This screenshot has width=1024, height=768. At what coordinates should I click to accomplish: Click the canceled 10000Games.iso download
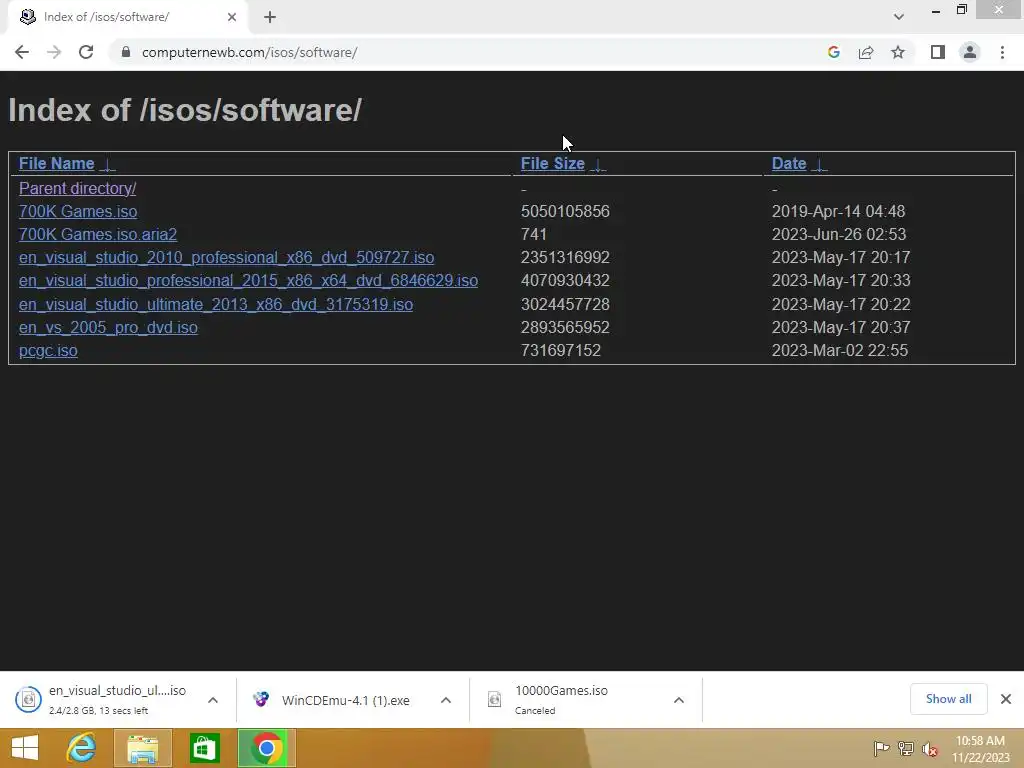pyautogui.click(x=562, y=699)
